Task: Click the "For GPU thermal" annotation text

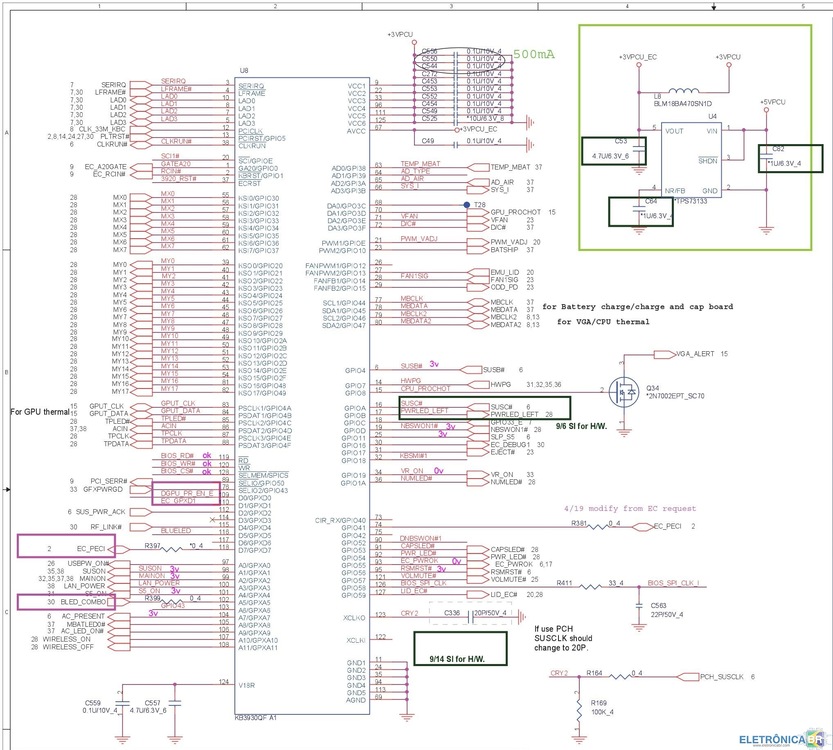Action: point(40,412)
